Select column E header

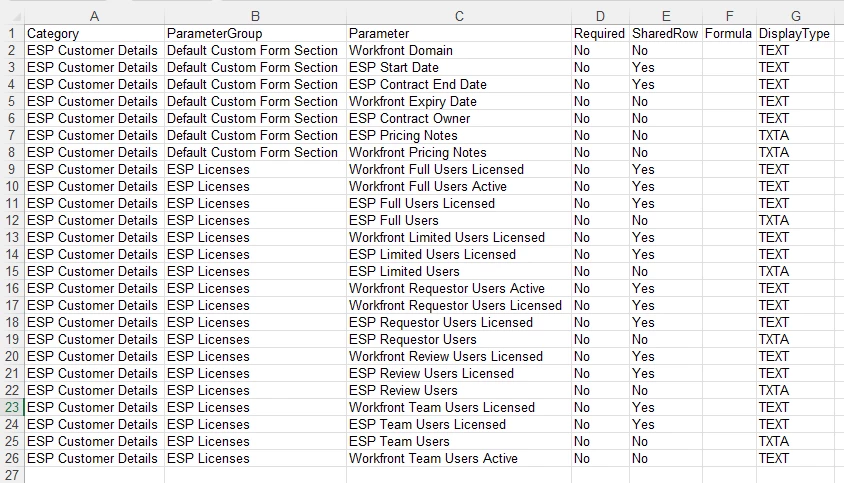666,16
